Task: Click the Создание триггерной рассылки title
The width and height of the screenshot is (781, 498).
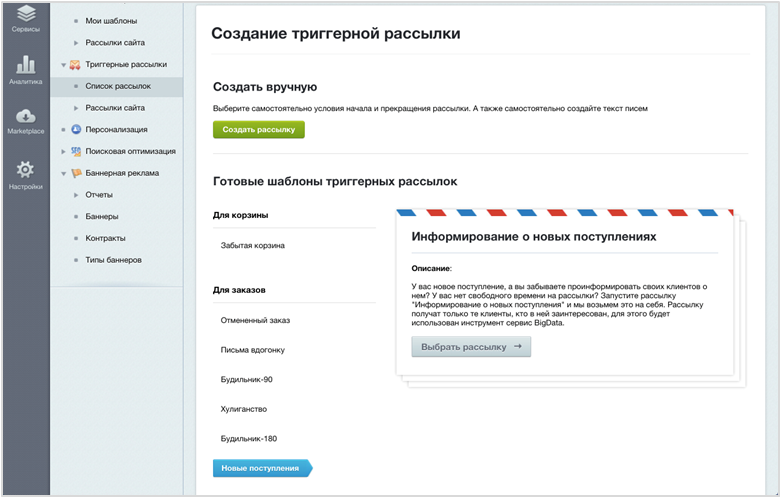Action: click(336, 33)
